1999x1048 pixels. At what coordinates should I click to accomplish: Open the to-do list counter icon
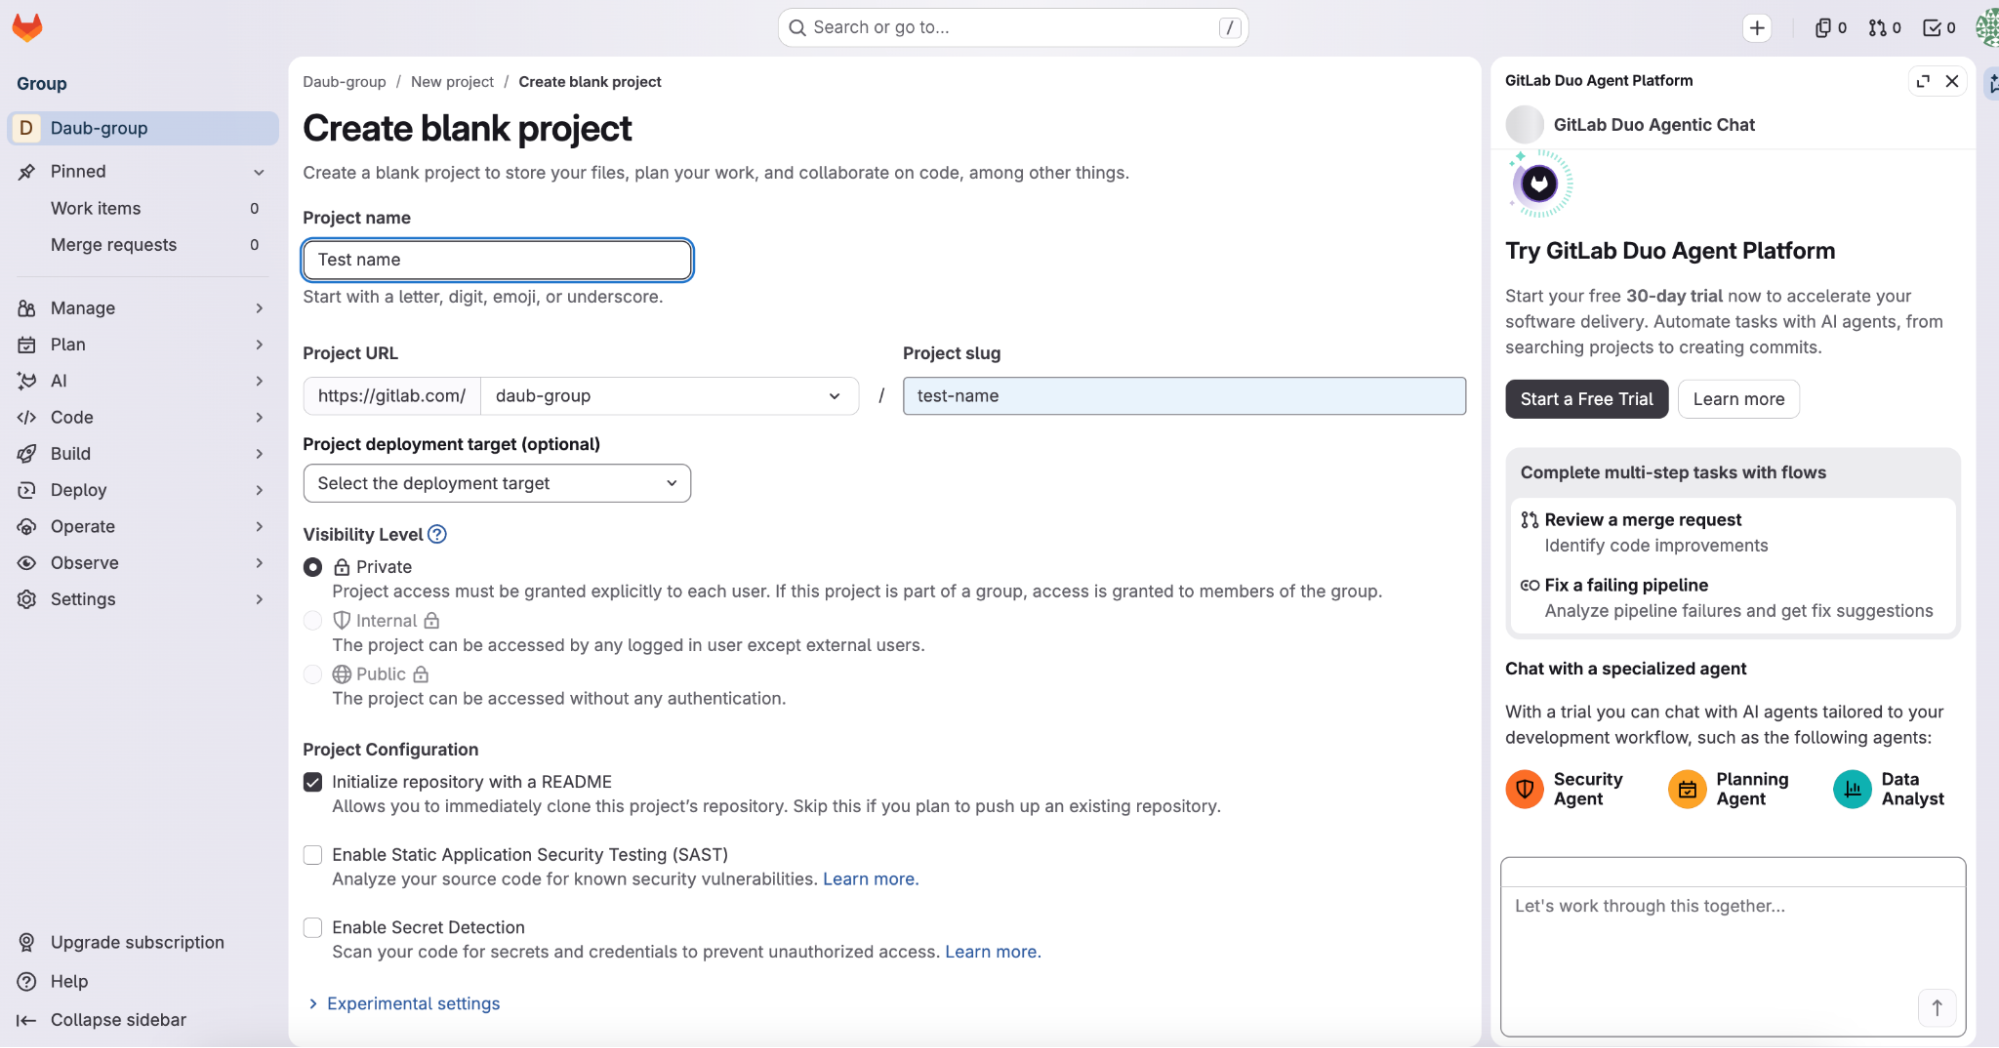(1939, 28)
